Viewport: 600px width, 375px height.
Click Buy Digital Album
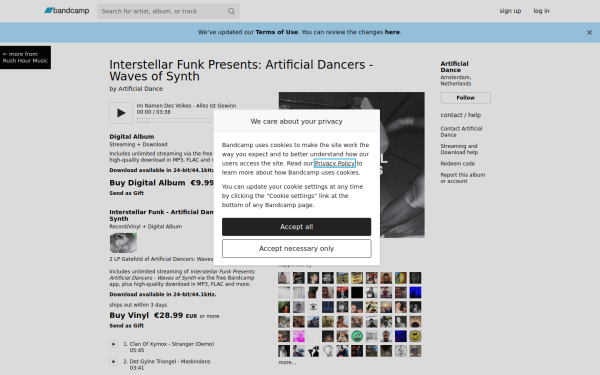[x=147, y=183]
